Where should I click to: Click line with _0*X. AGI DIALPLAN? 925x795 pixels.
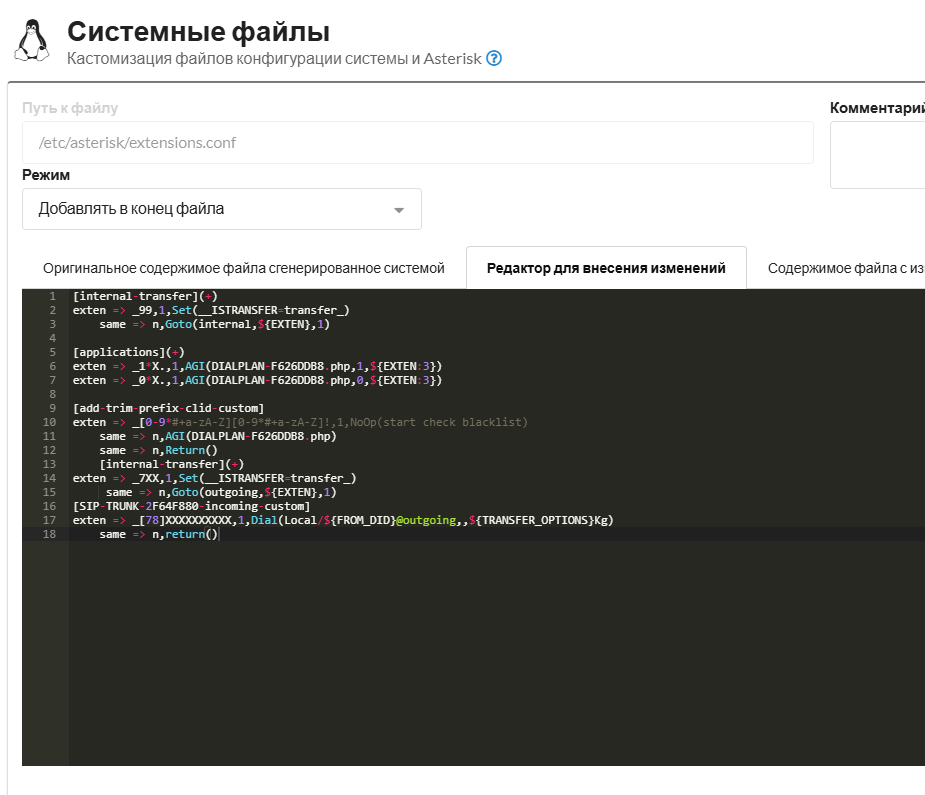pyautogui.click(x=257, y=380)
